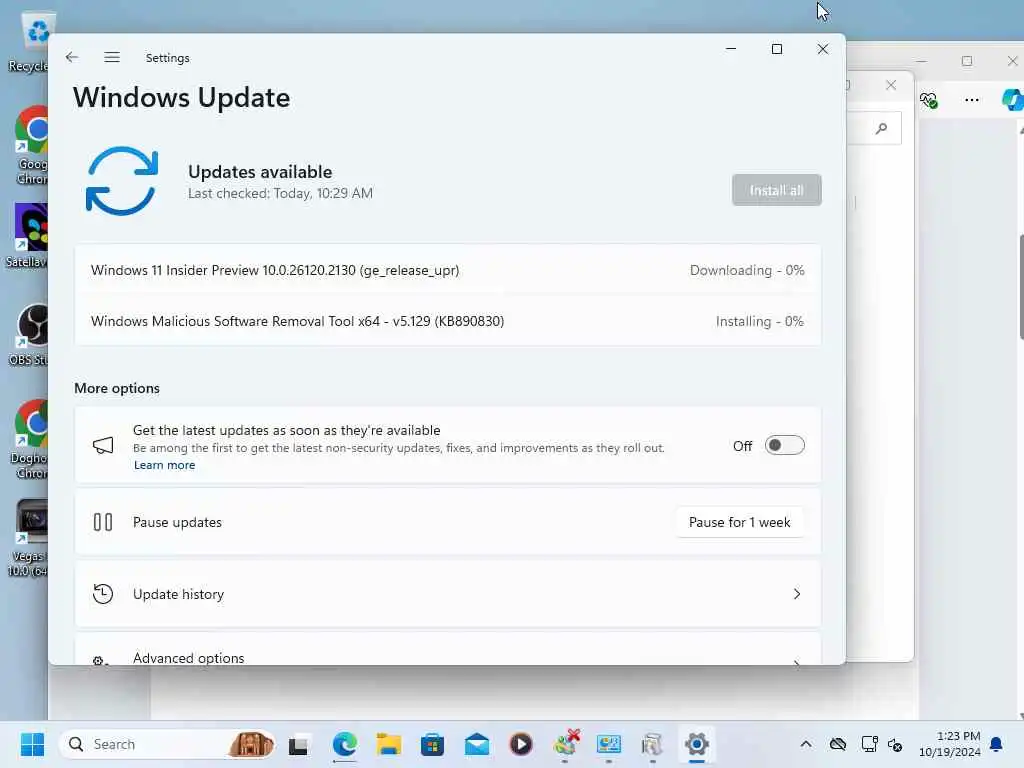
Task: Click the megaphone icon for latest updates
Action: click(103, 445)
